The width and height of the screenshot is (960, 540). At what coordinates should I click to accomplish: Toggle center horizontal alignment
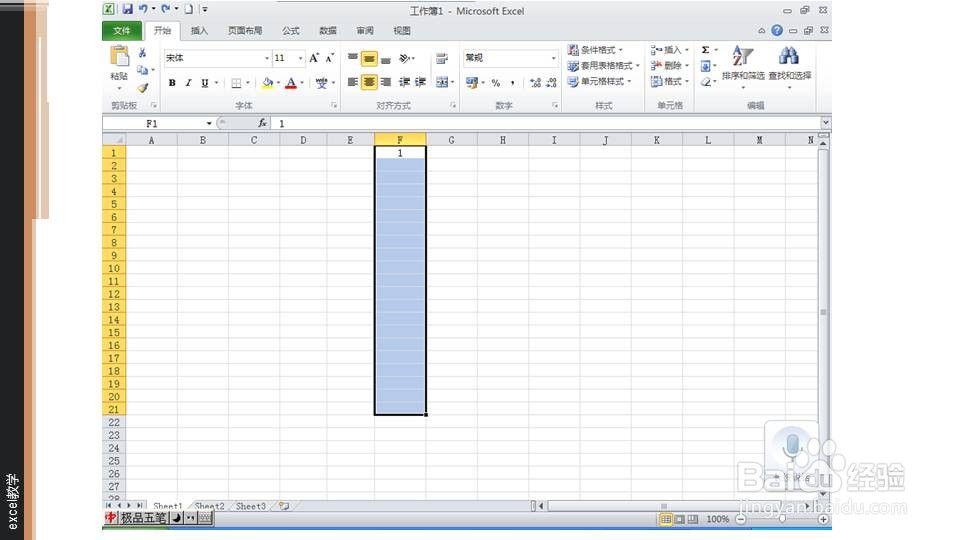point(369,82)
